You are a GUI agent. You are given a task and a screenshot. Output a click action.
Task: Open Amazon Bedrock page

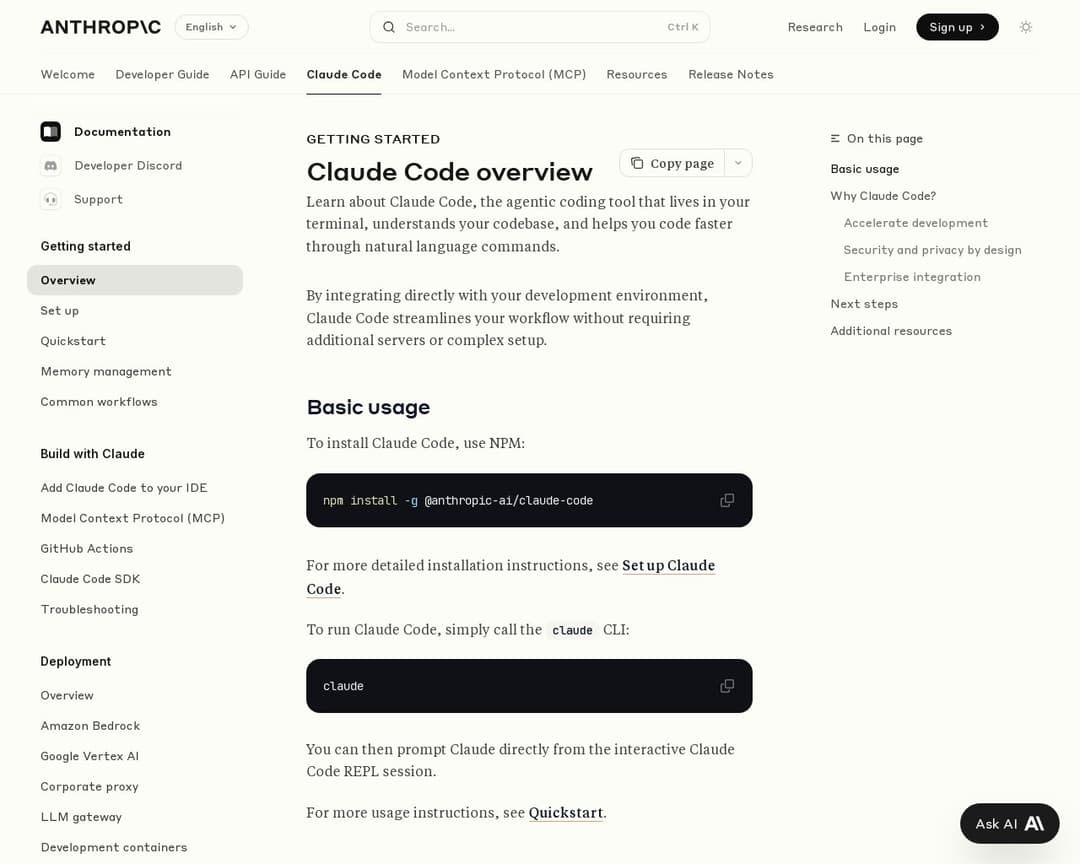(x=90, y=726)
